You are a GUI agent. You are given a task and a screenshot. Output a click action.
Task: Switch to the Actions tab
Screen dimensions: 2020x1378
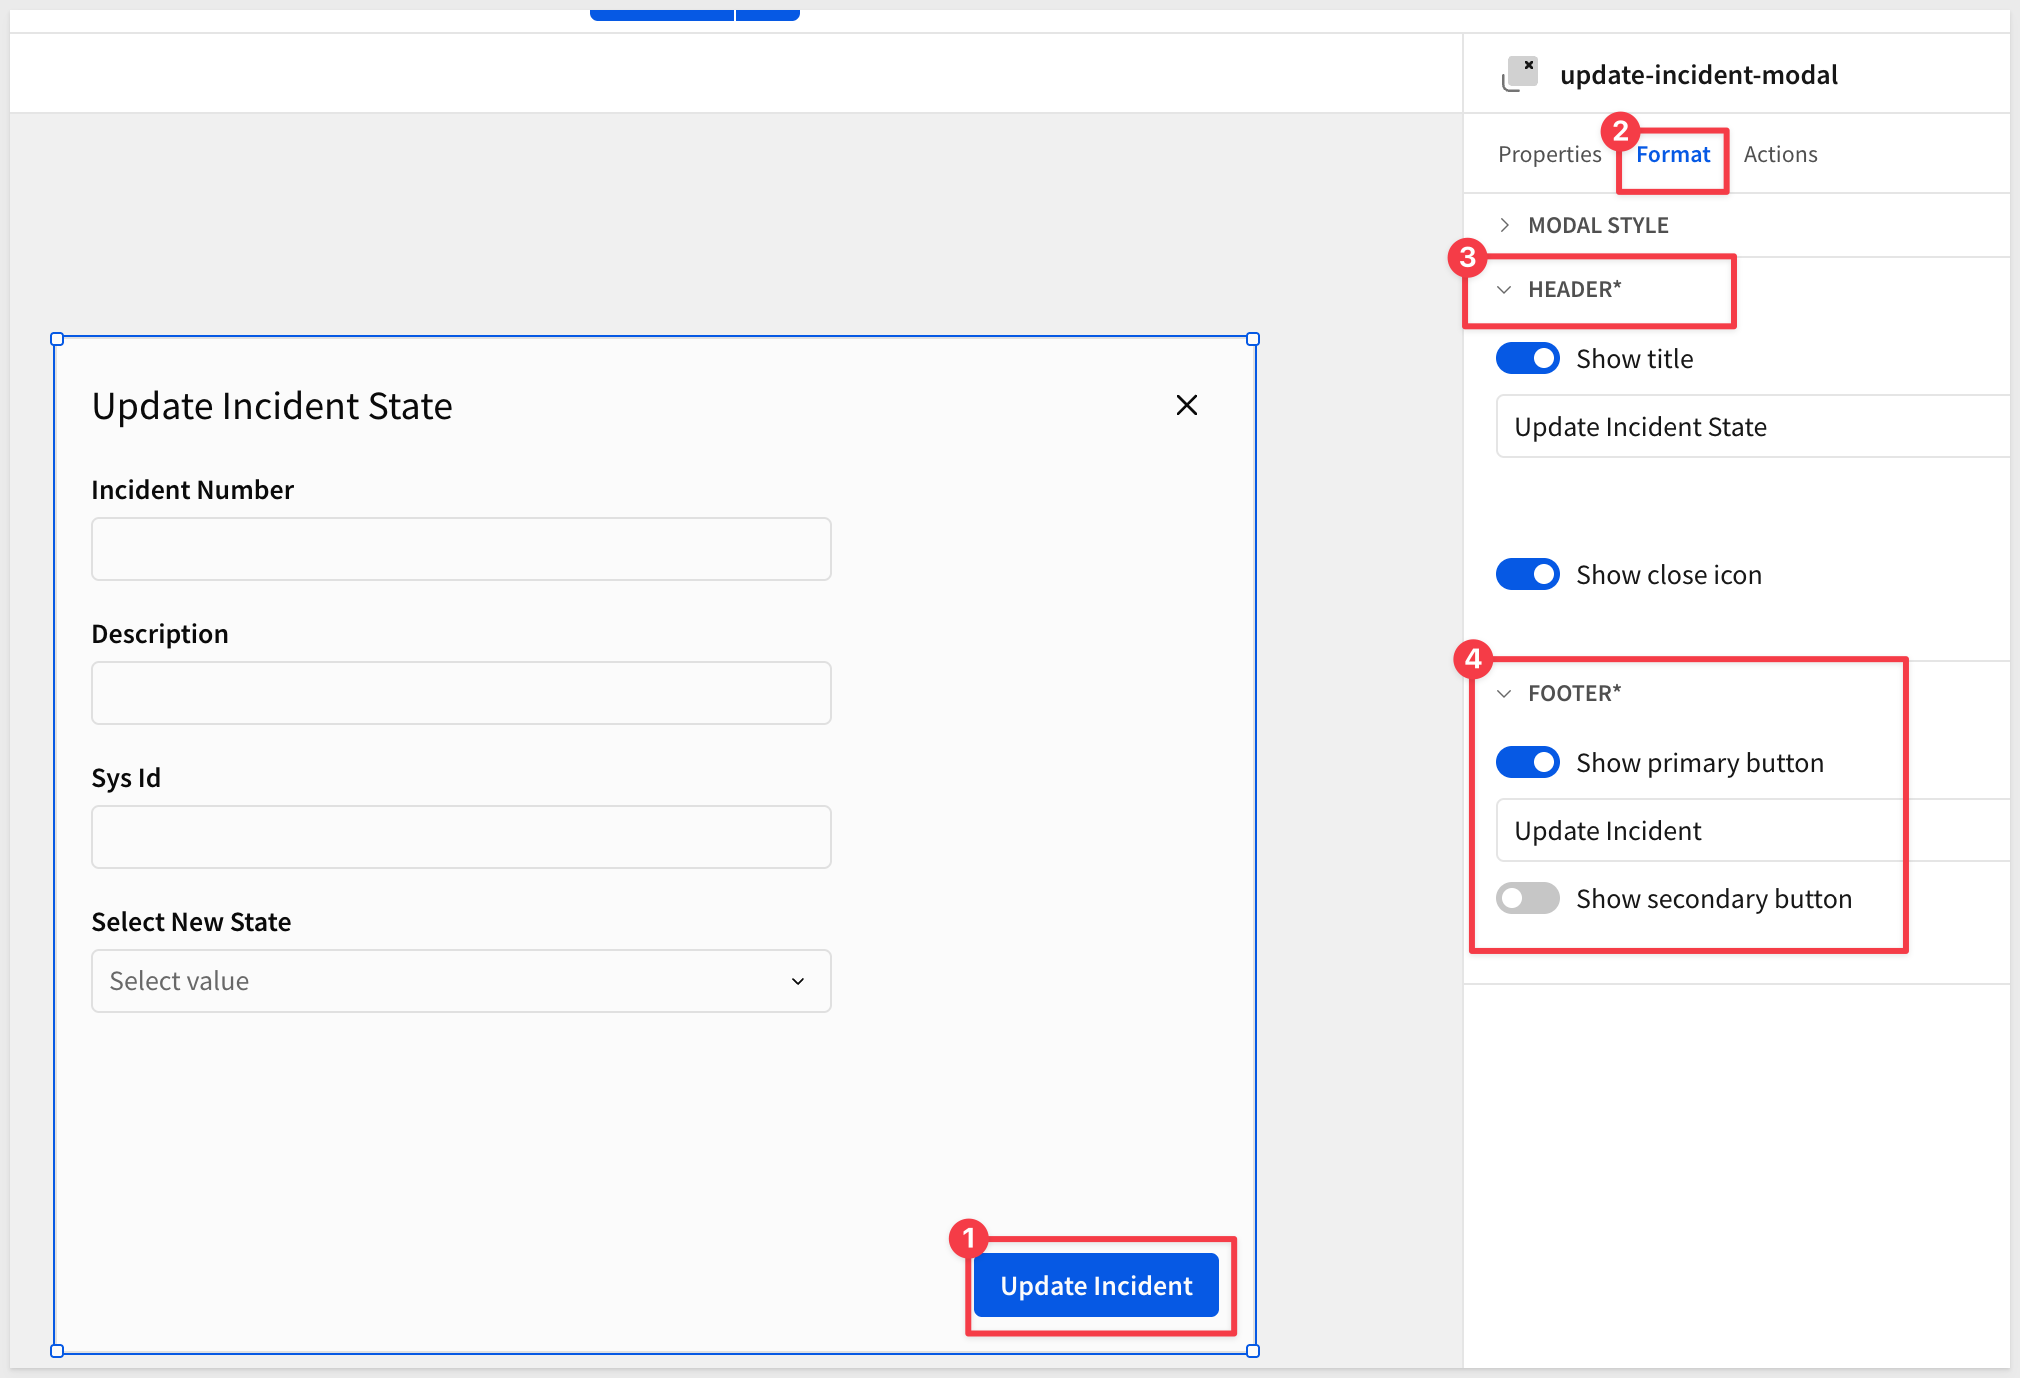point(1780,155)
